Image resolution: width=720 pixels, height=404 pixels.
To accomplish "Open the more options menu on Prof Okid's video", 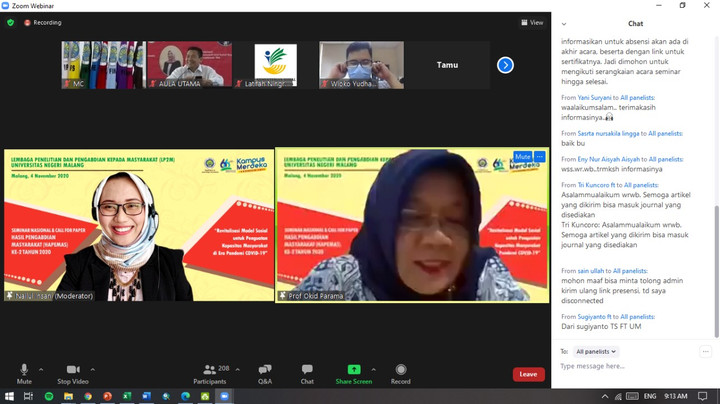I will click(540, 157).
